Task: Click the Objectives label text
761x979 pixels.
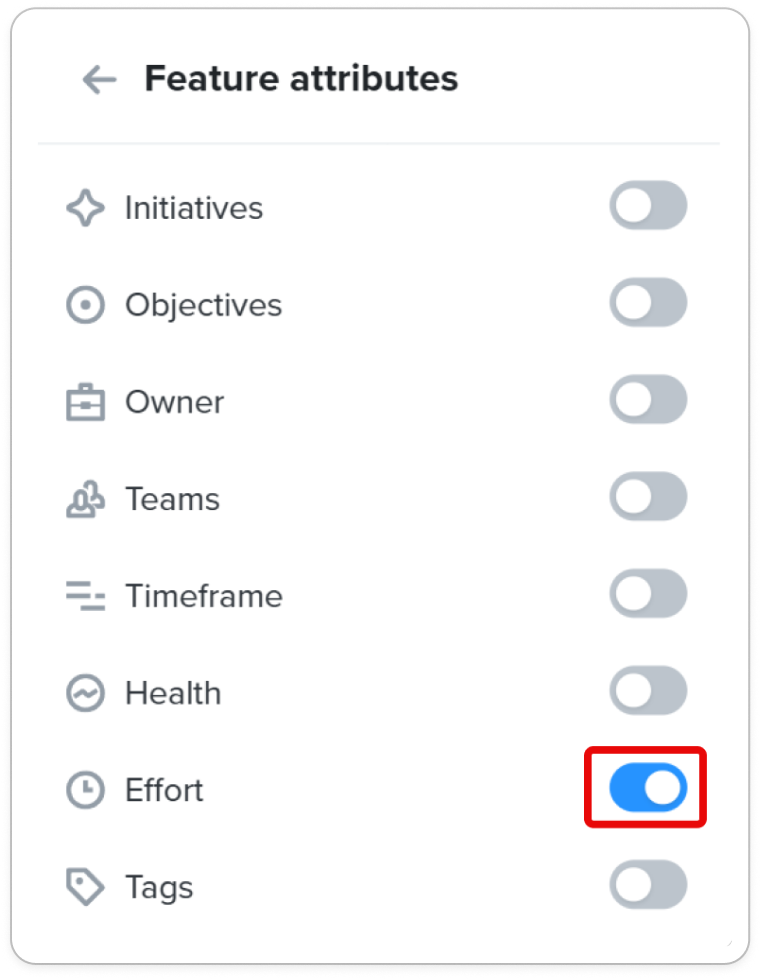Action: click(204, 306)
